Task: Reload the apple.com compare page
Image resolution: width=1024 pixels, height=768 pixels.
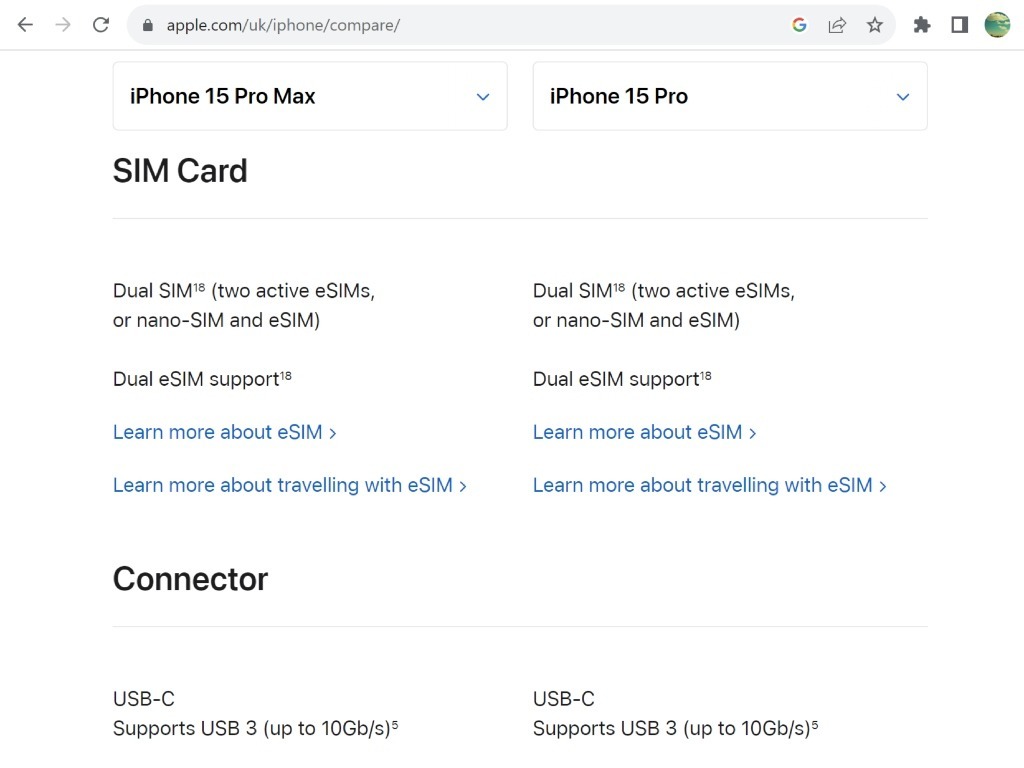Action: (x=100, y=24)
